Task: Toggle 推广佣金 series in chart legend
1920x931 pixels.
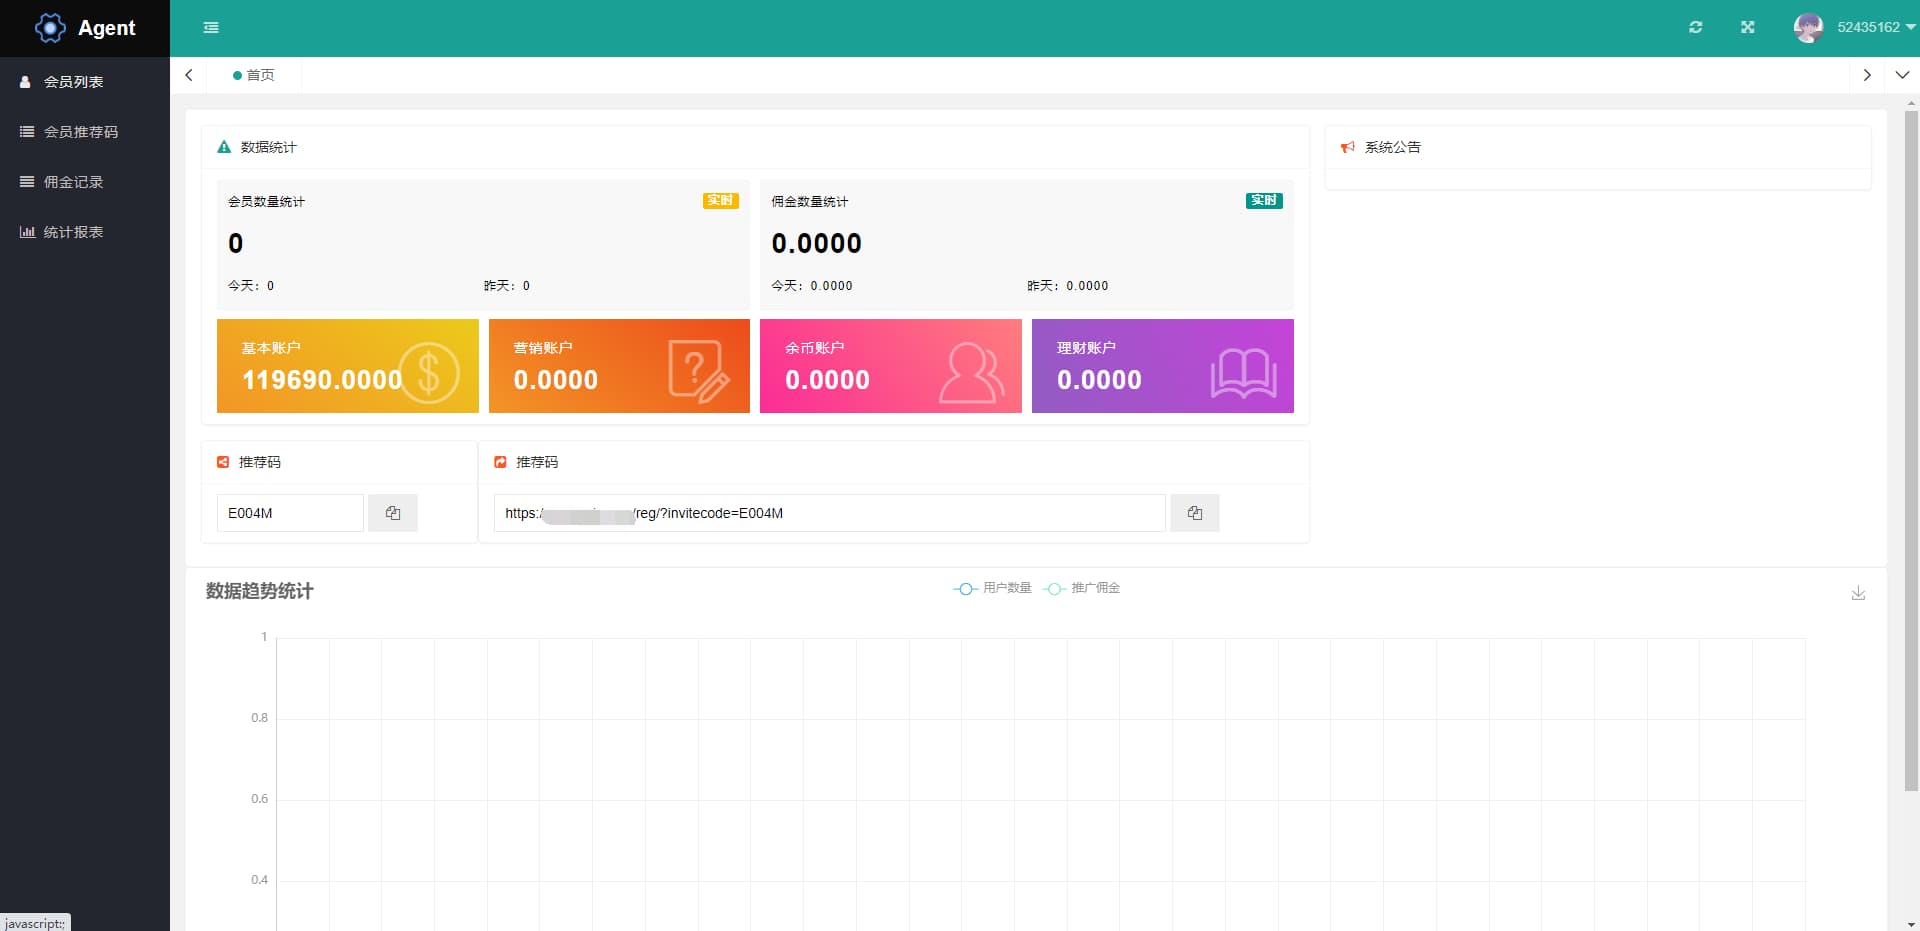Action: tap(1081, 588)
